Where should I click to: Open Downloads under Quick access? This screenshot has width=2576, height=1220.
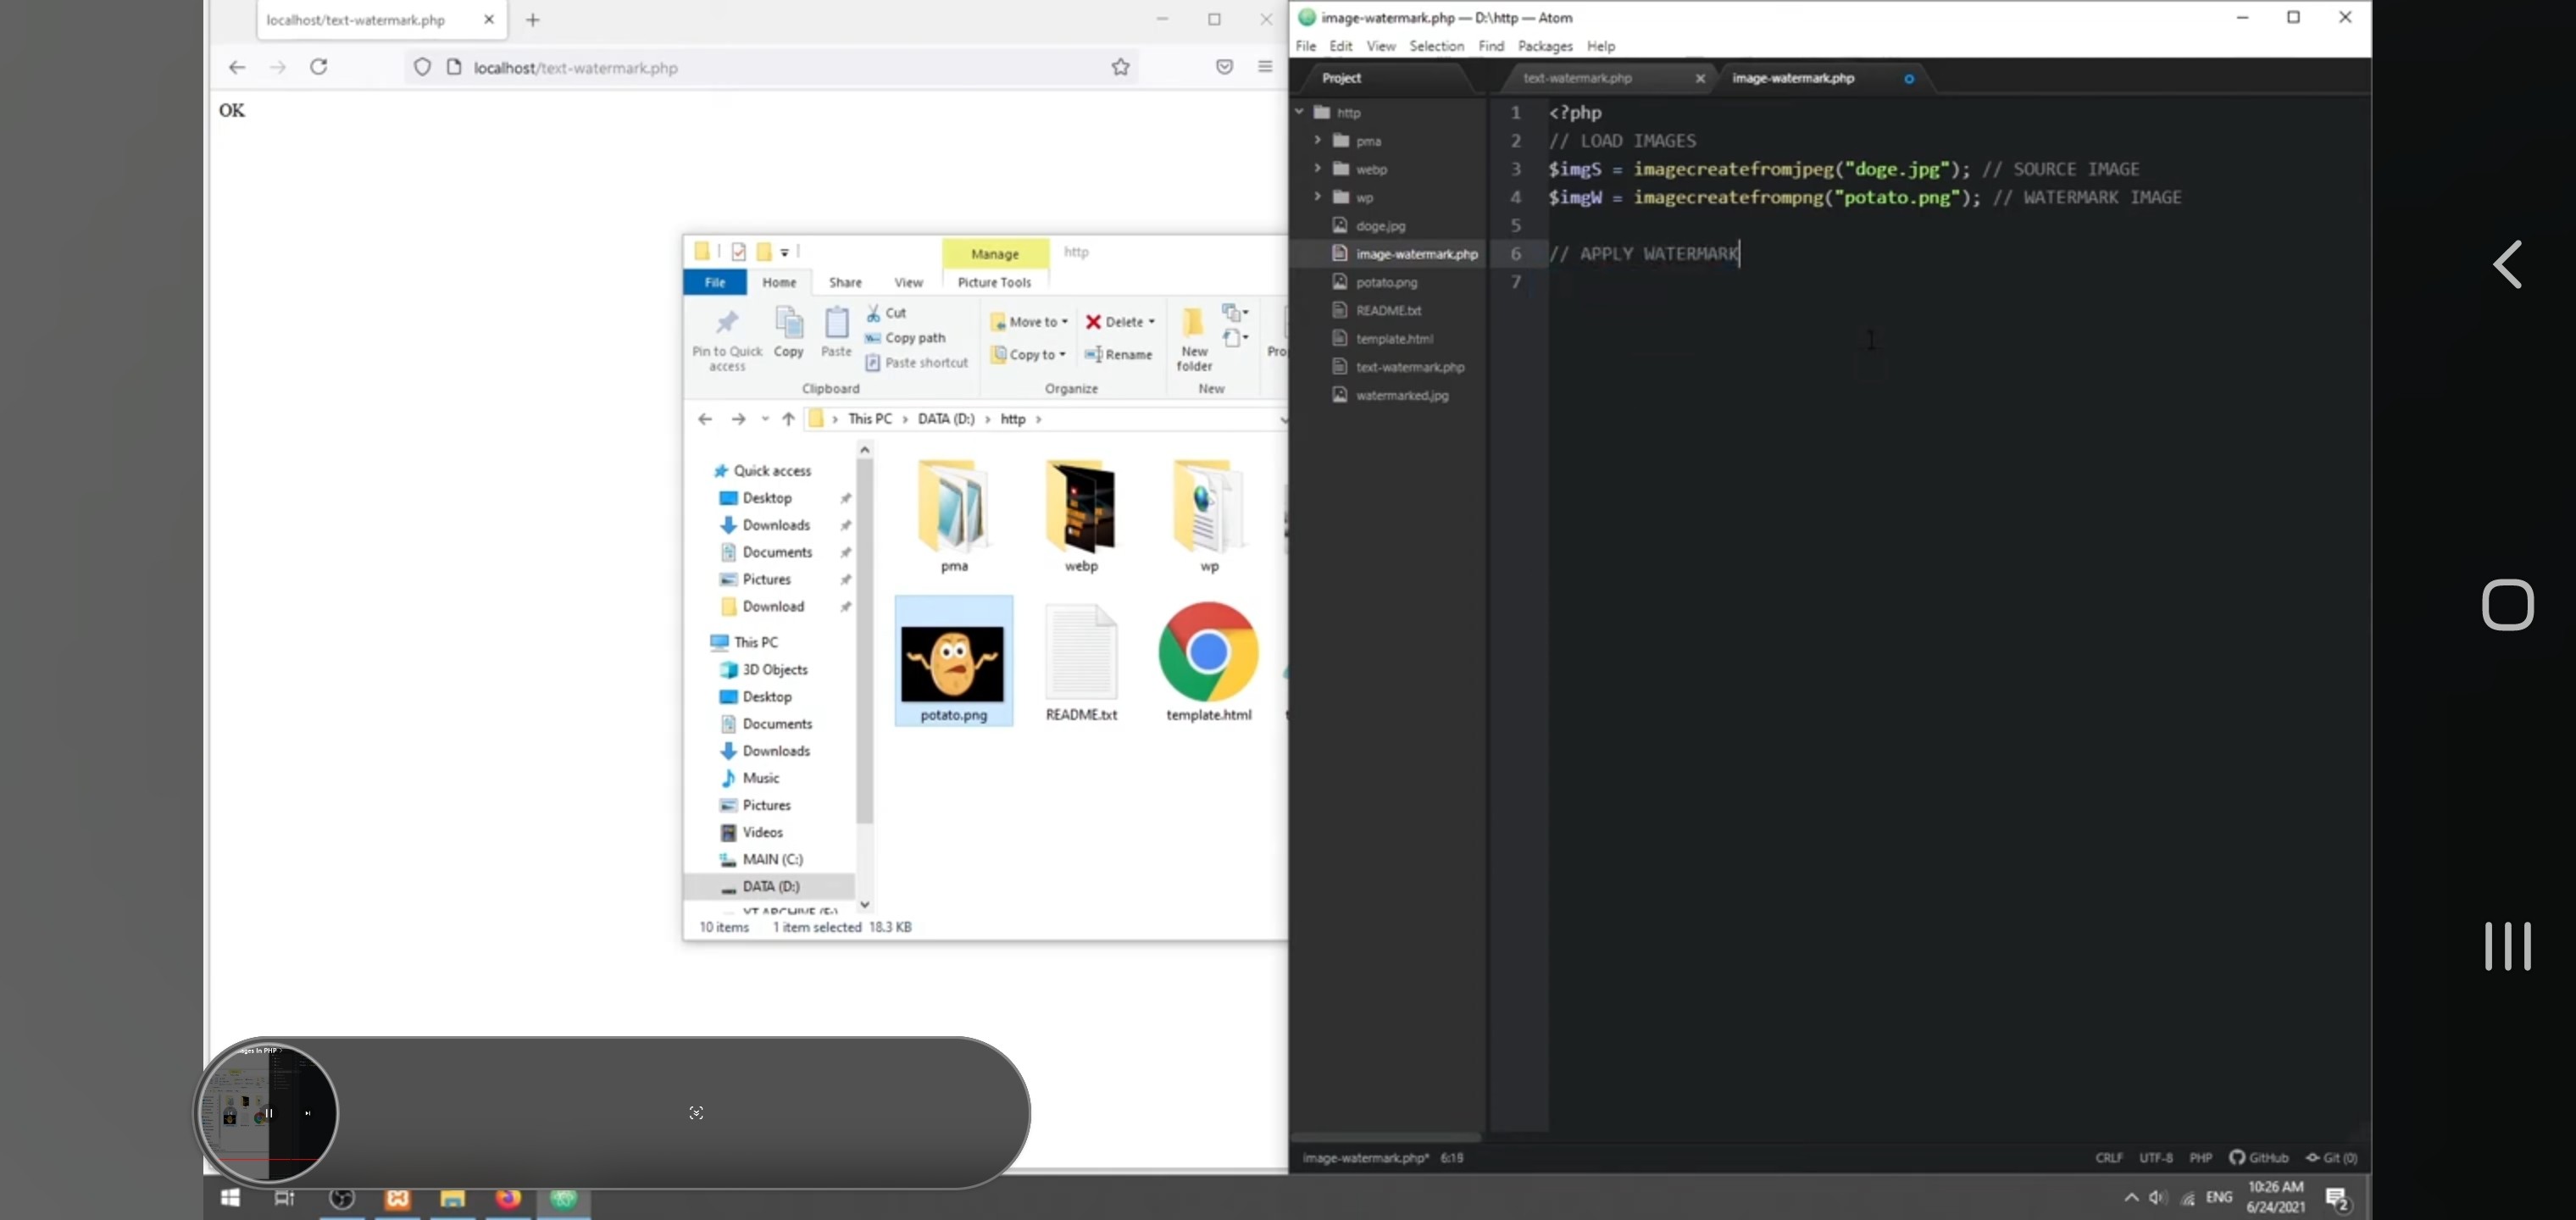tap(776, 525)
